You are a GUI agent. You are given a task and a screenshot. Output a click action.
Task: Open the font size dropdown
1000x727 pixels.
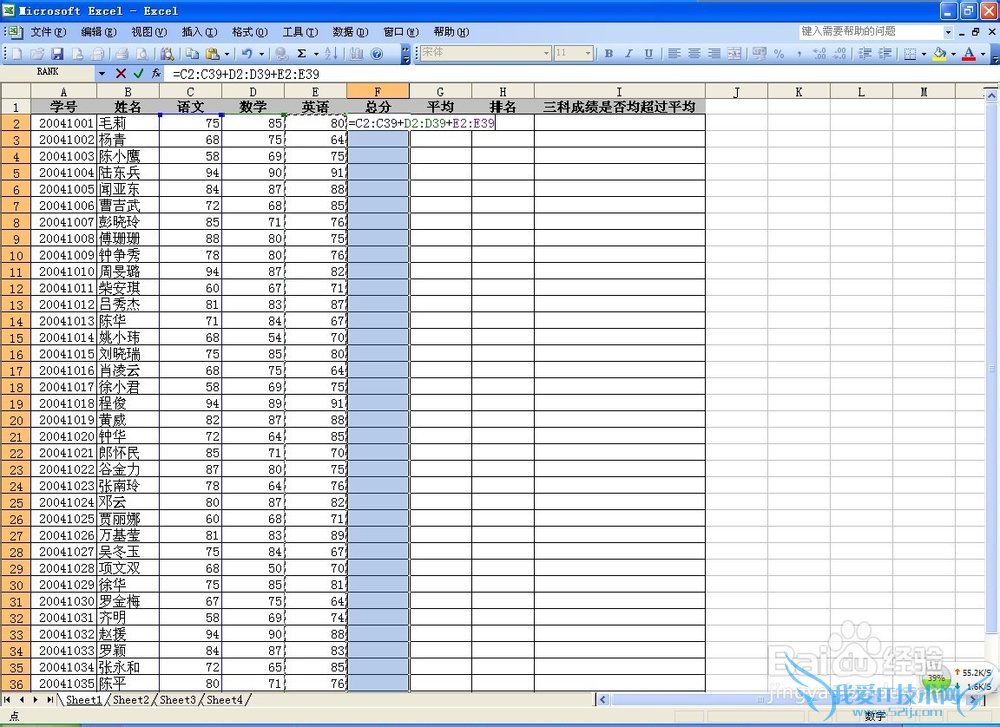click(588, 54)
